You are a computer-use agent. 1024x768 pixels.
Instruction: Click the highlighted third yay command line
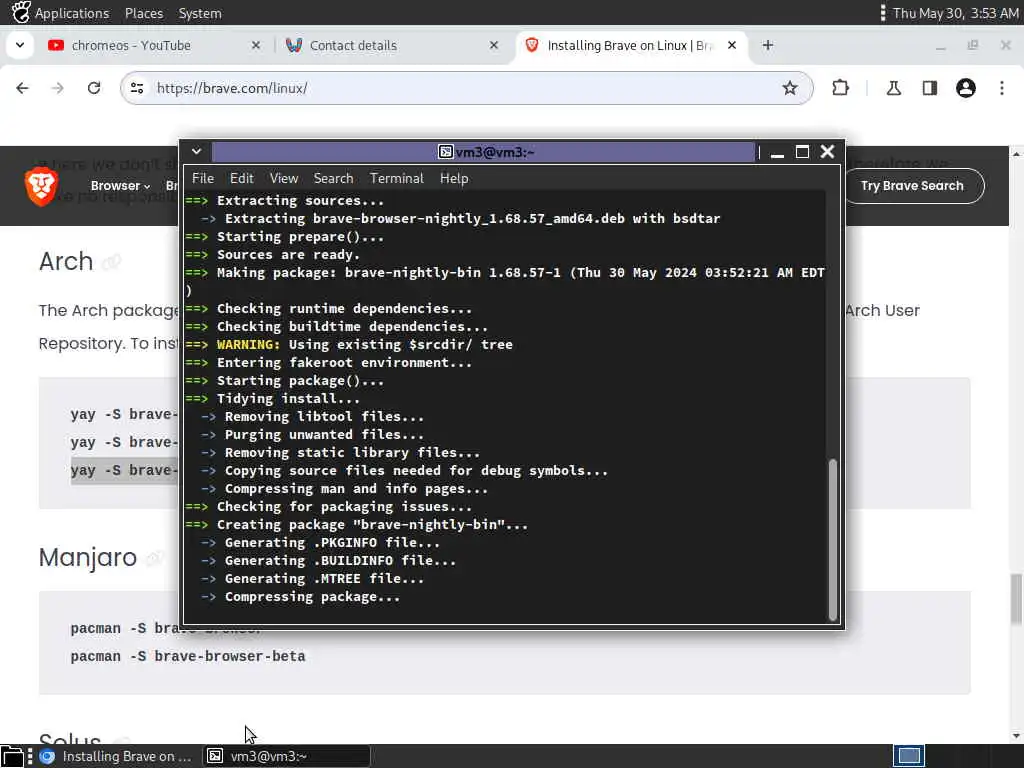124,470
